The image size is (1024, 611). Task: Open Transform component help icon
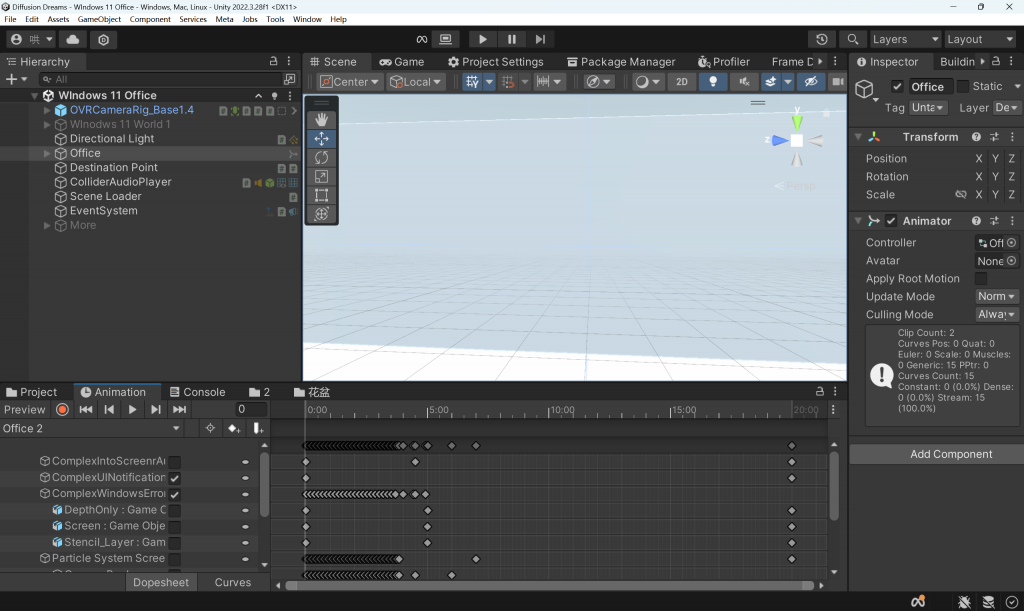[976, 137]
